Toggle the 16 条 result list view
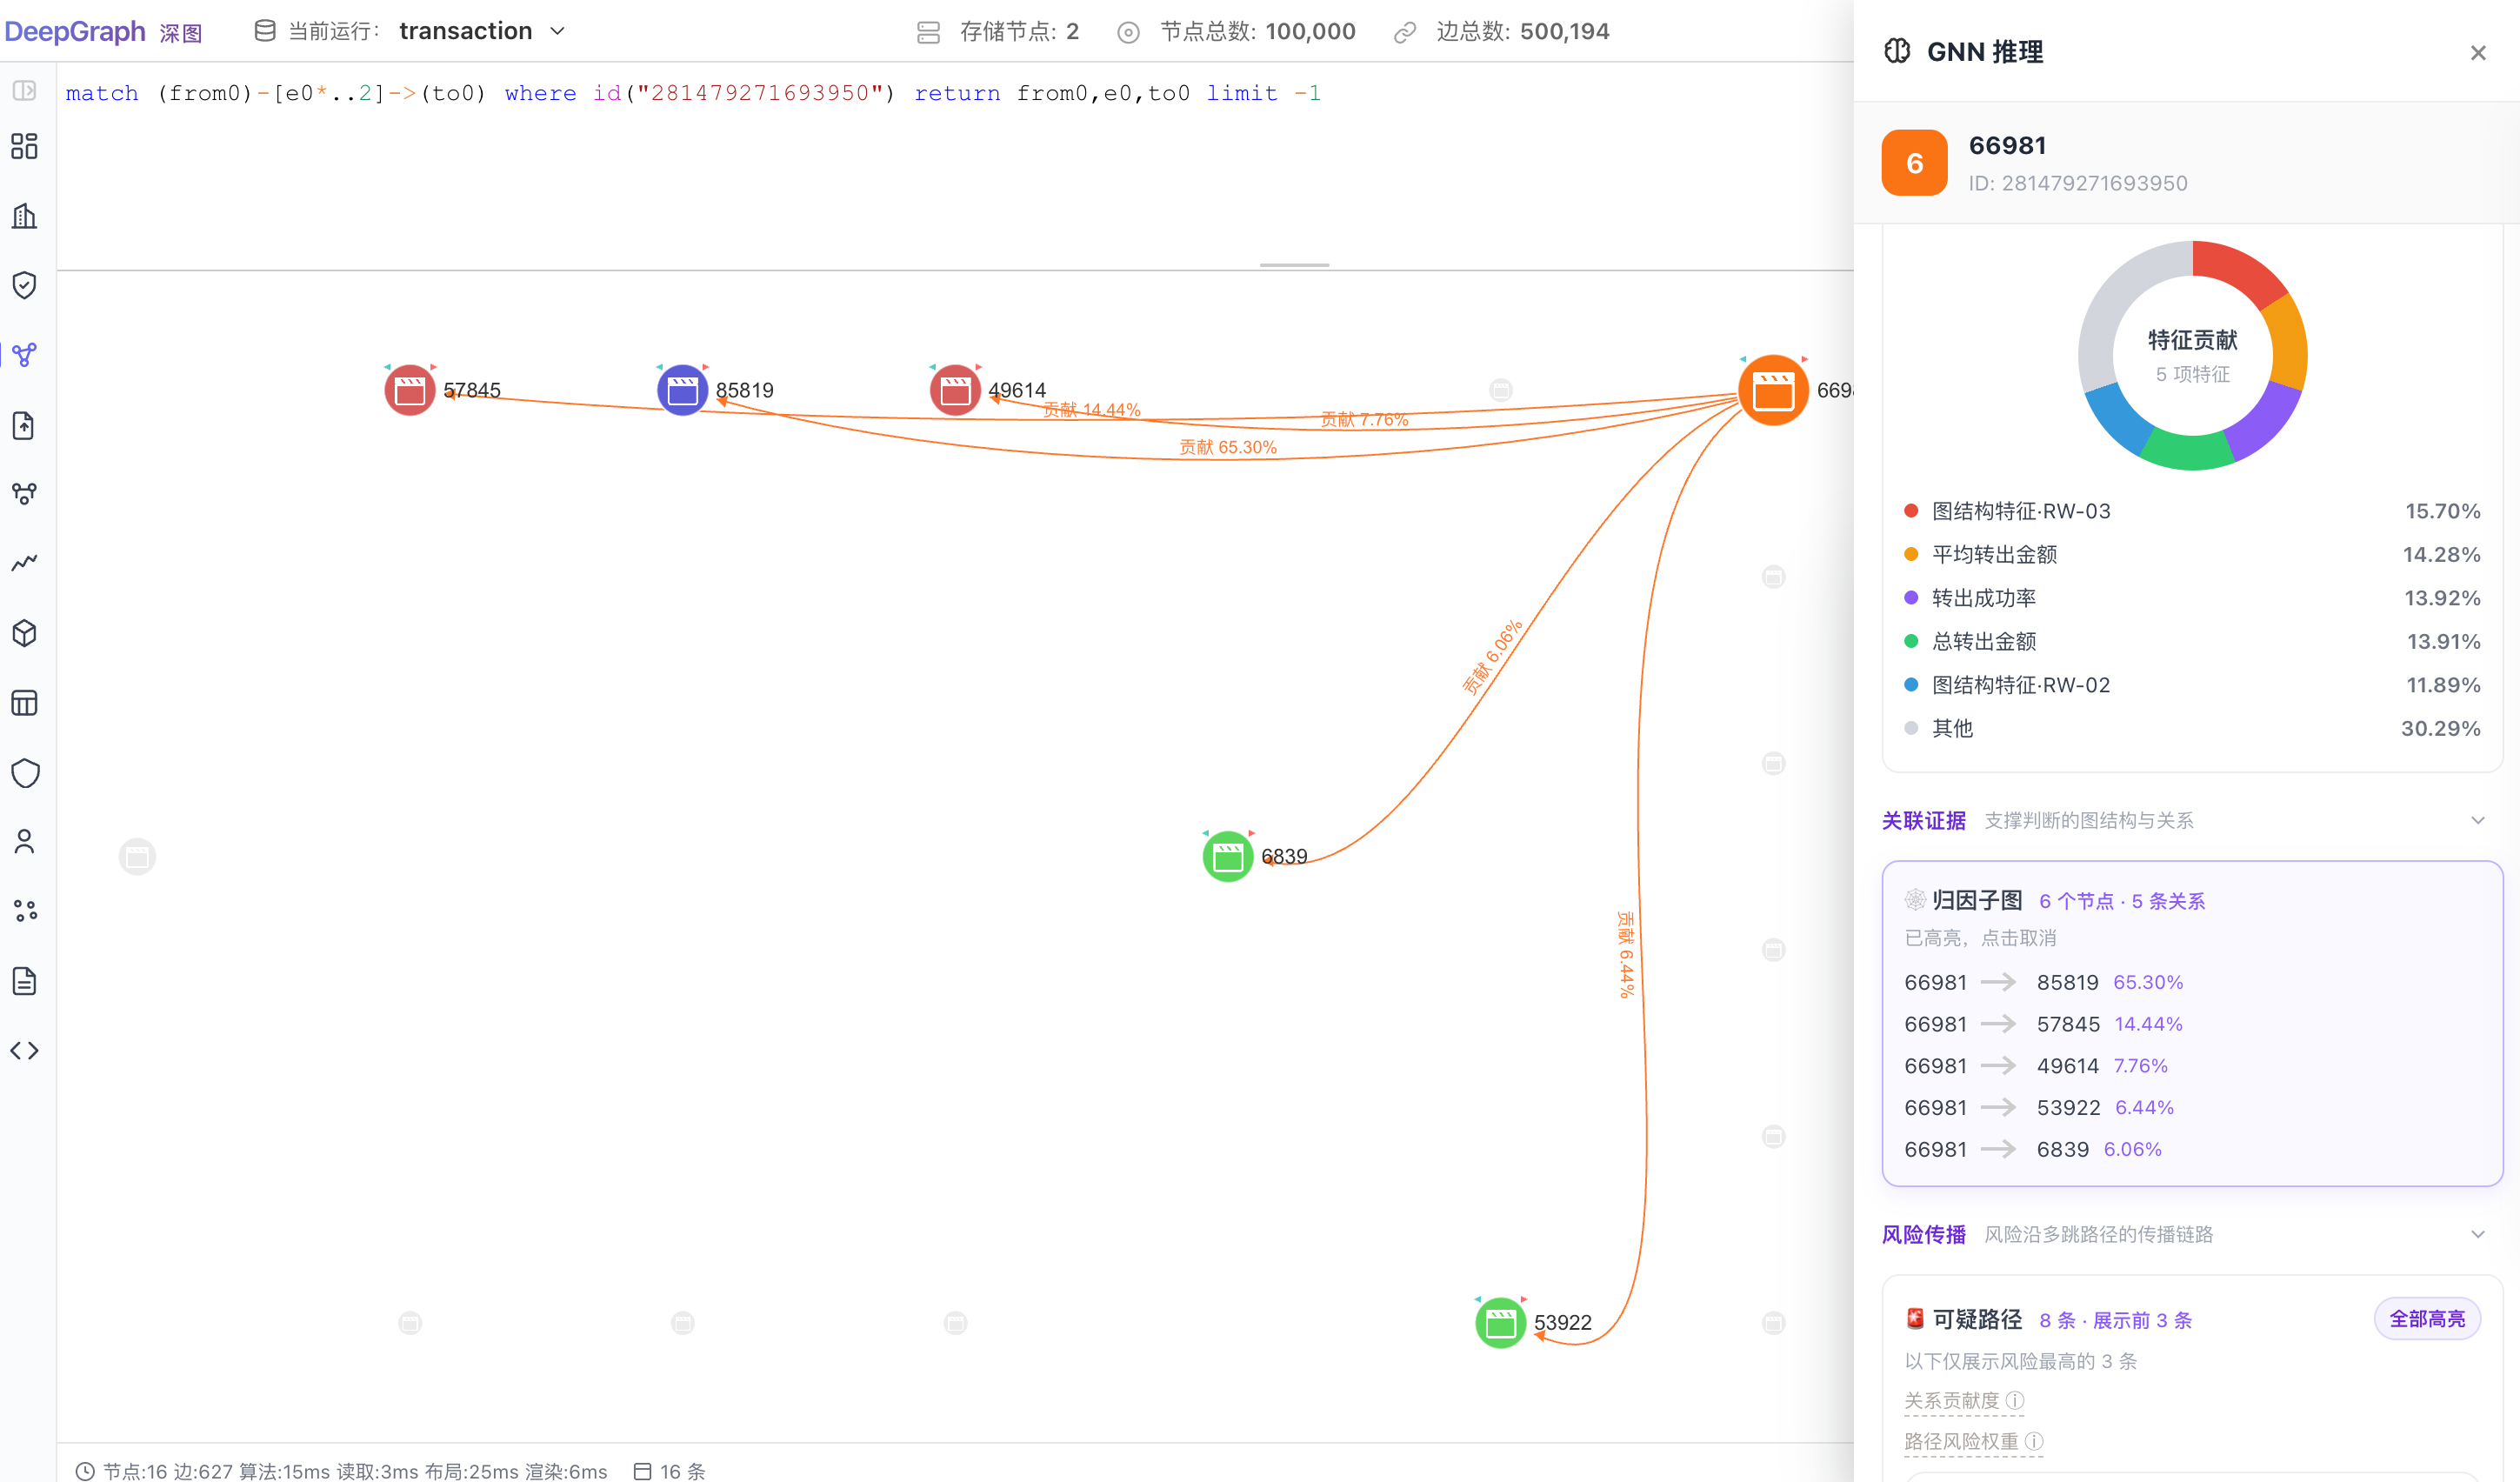The width and height of the screenshot is (2520, 1482). (670, 1471)
